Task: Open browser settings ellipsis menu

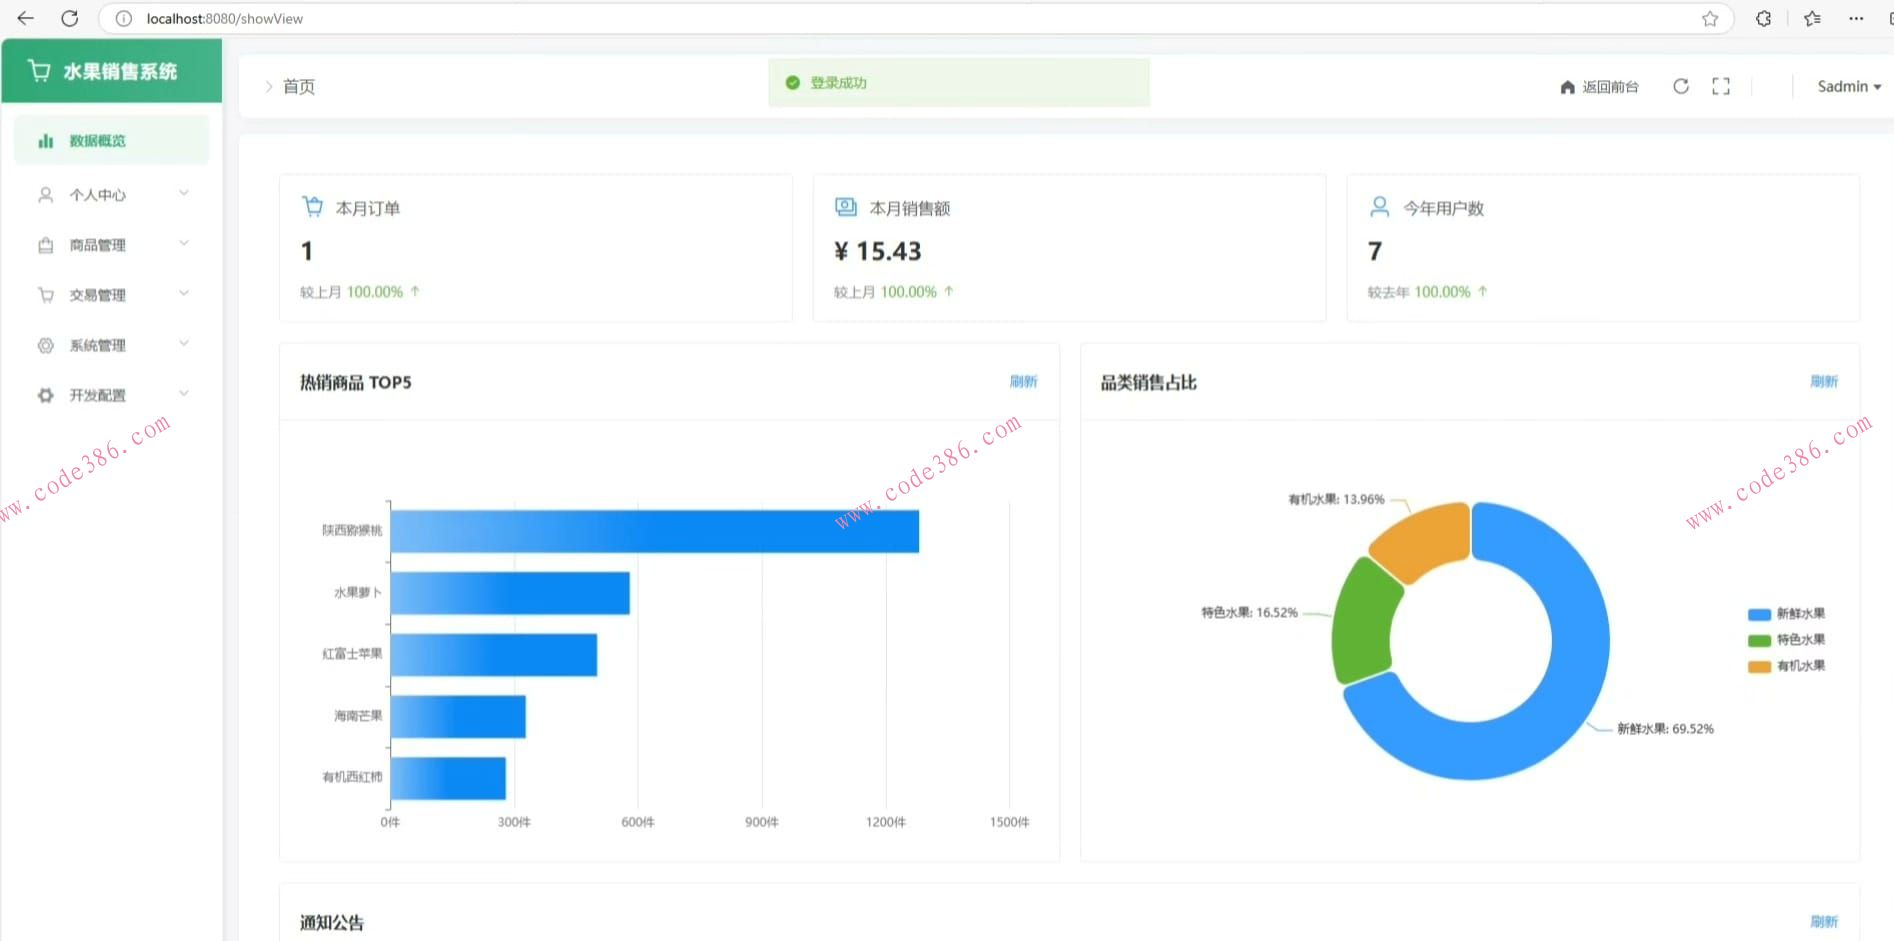Action: pyautogui.click(x=1856, y=18)
